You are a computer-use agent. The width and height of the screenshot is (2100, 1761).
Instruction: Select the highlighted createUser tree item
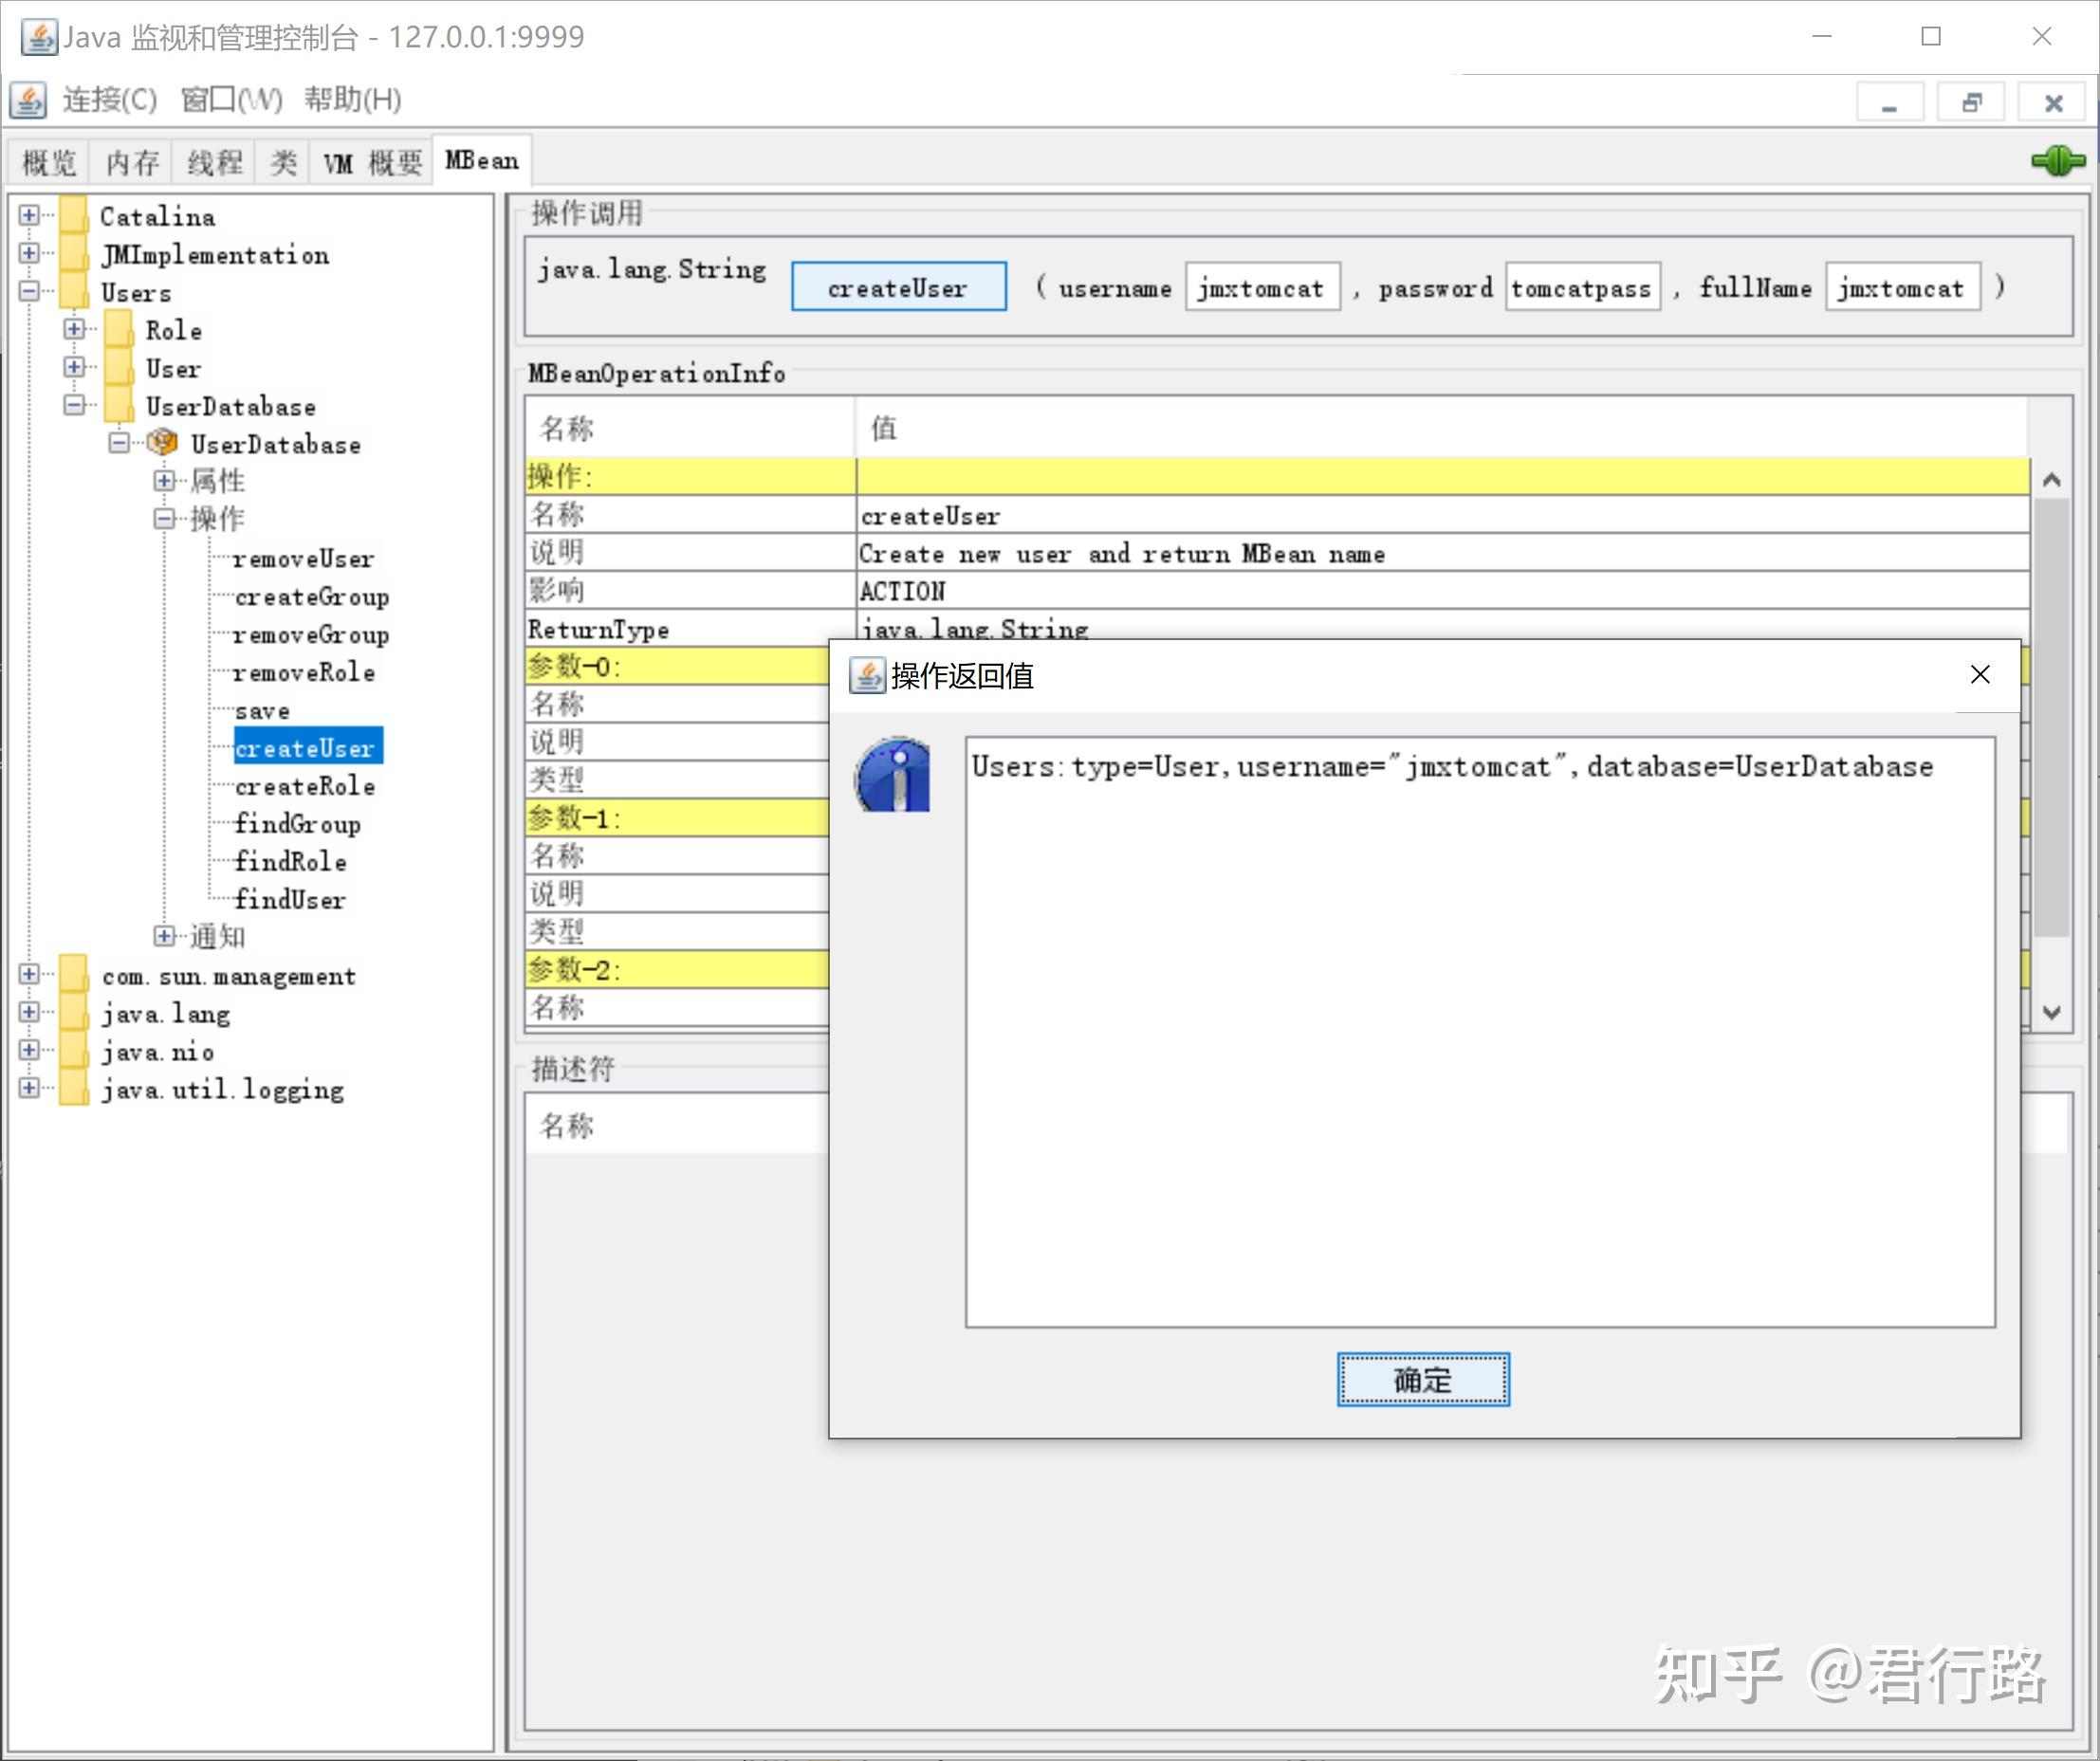[307, 747]
